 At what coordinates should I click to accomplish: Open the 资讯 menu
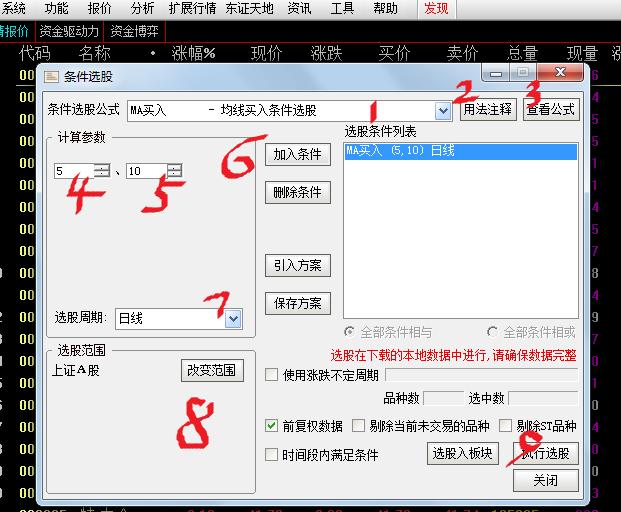tap(299, 8)
